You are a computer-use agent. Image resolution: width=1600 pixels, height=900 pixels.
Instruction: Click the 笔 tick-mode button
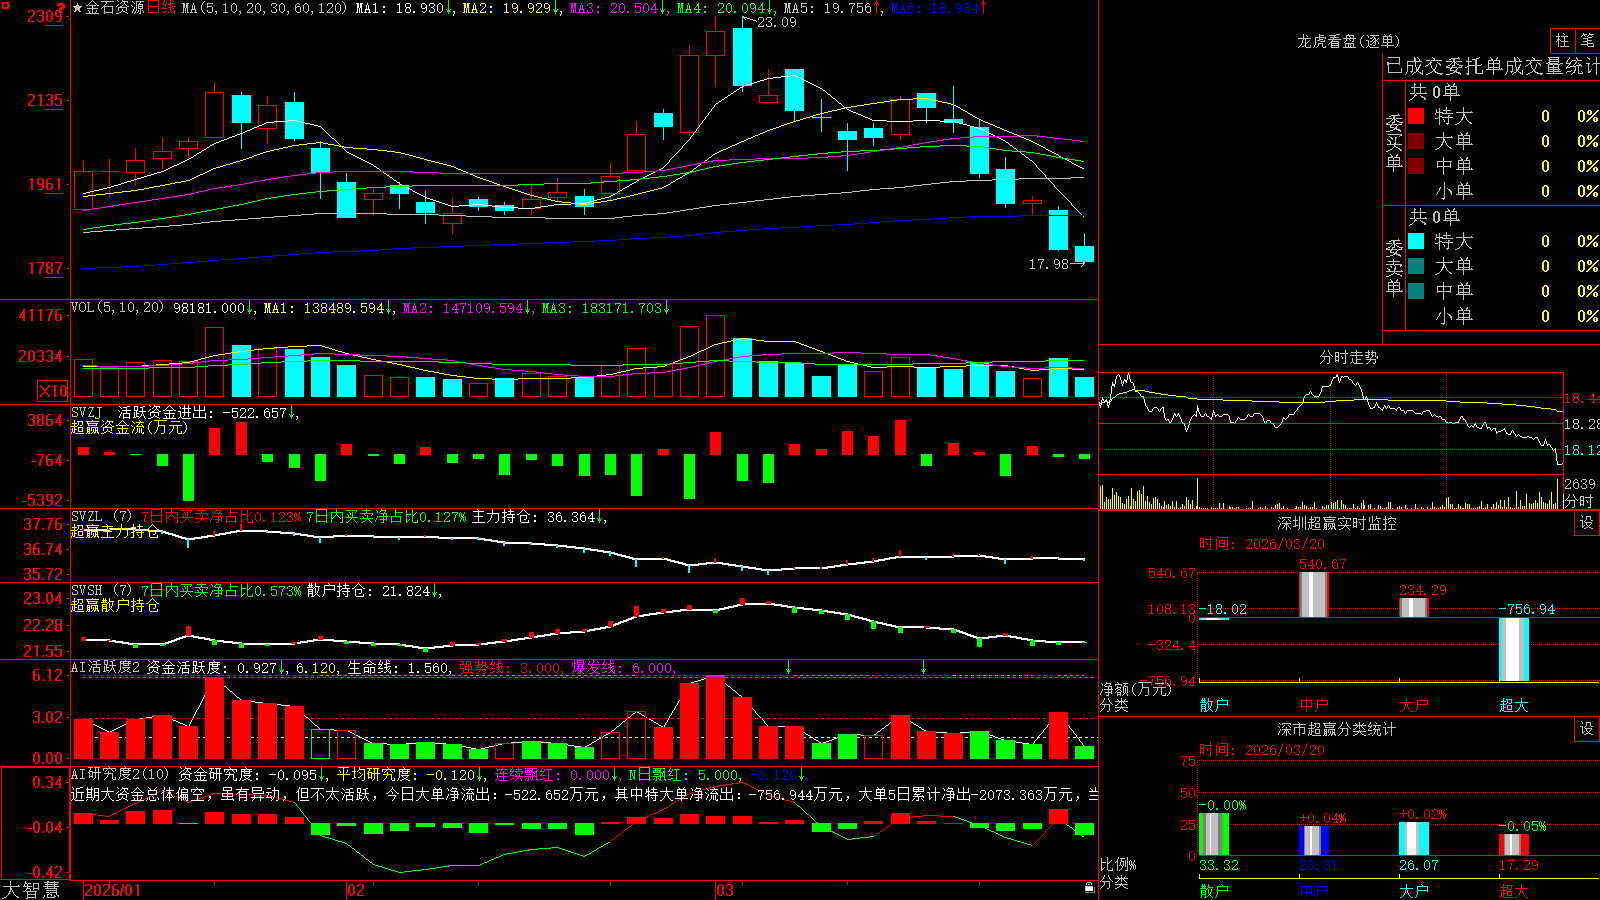[x=1587, y=41]
